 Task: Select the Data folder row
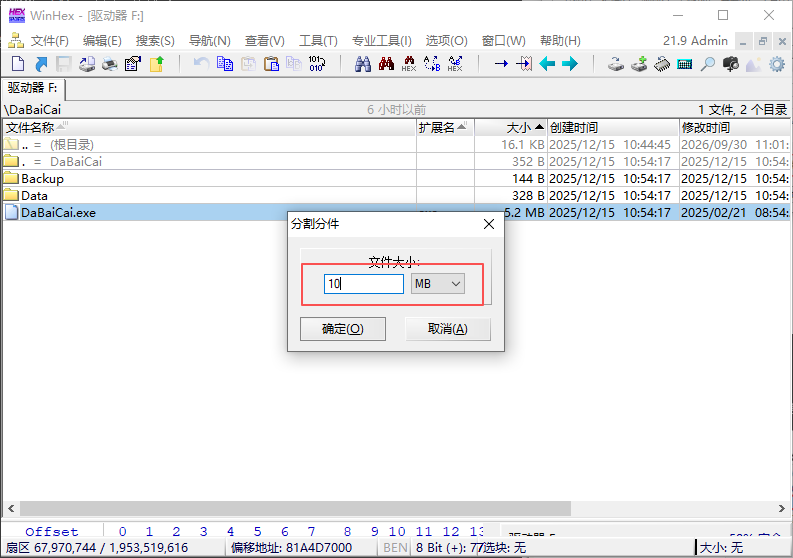click(396, 195)
